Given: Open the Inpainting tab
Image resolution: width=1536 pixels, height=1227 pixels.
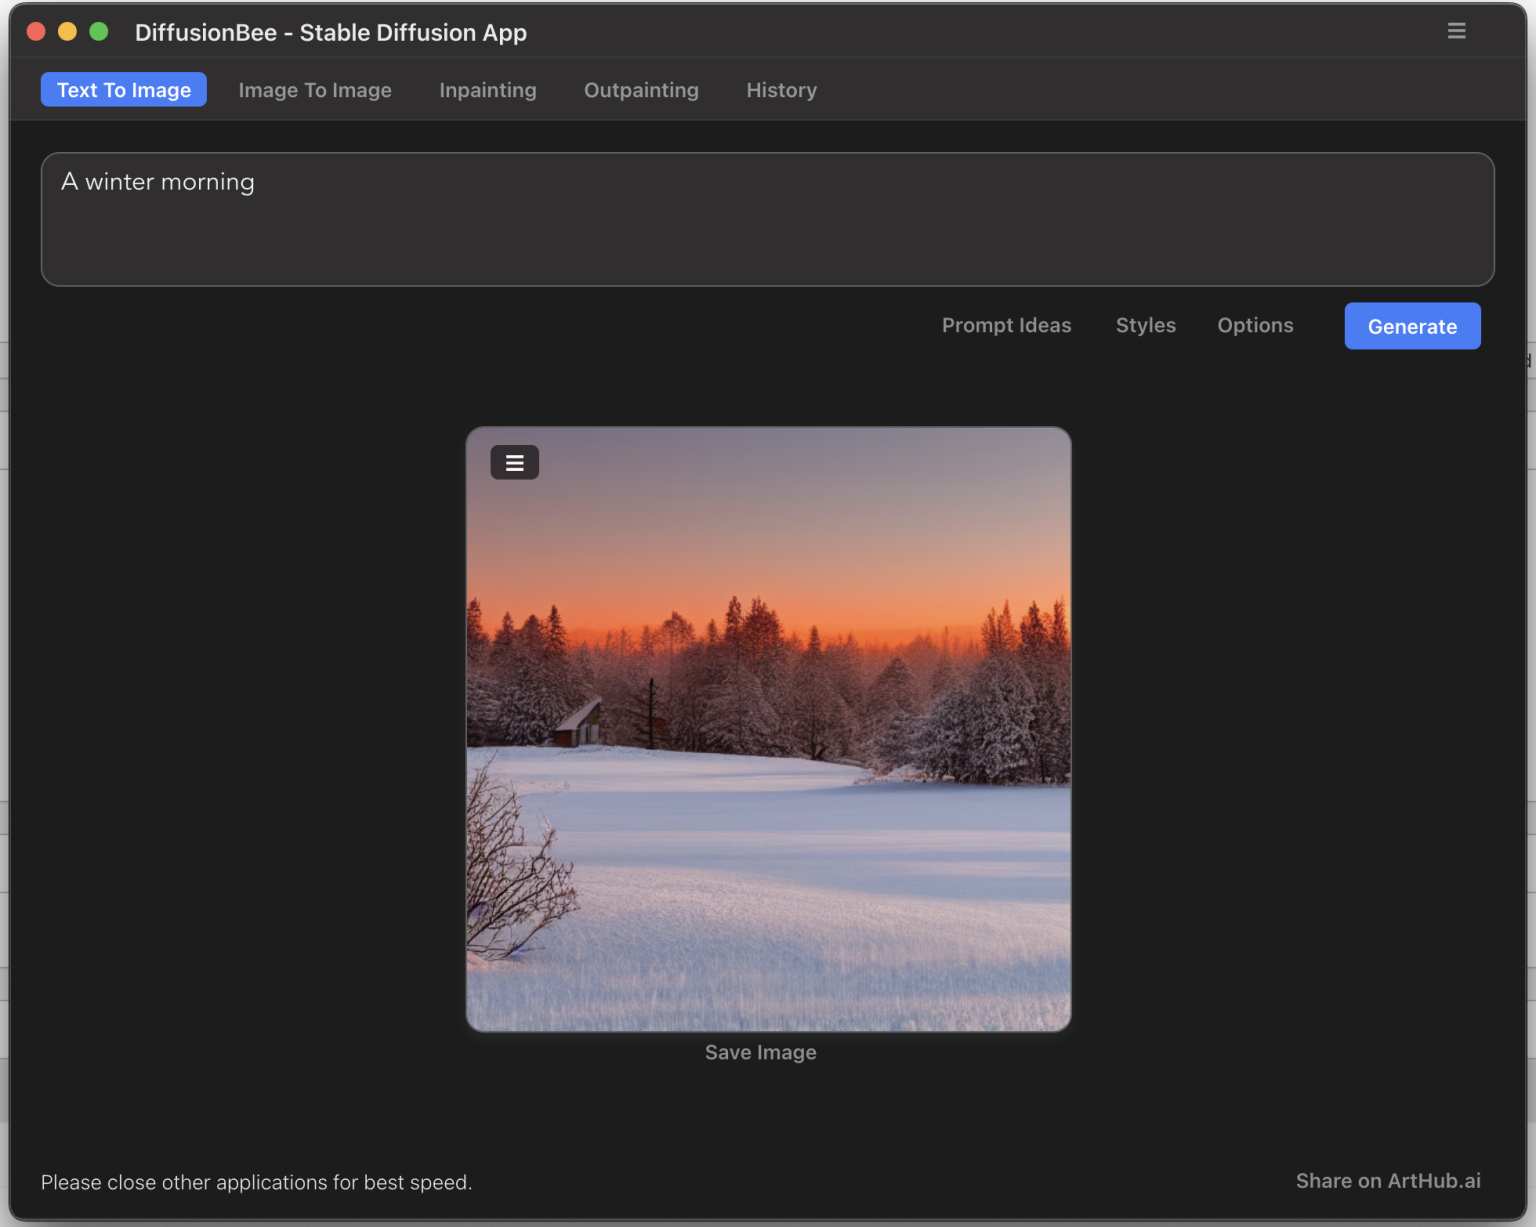Looking at the screenshot, I should tap(488, 90).
